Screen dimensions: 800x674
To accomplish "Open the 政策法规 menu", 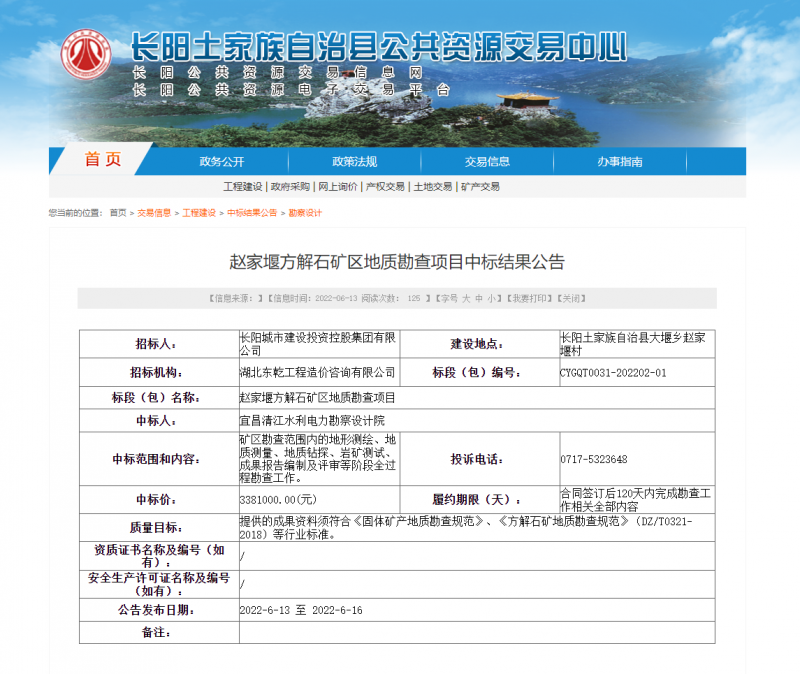I will point(354,162).
